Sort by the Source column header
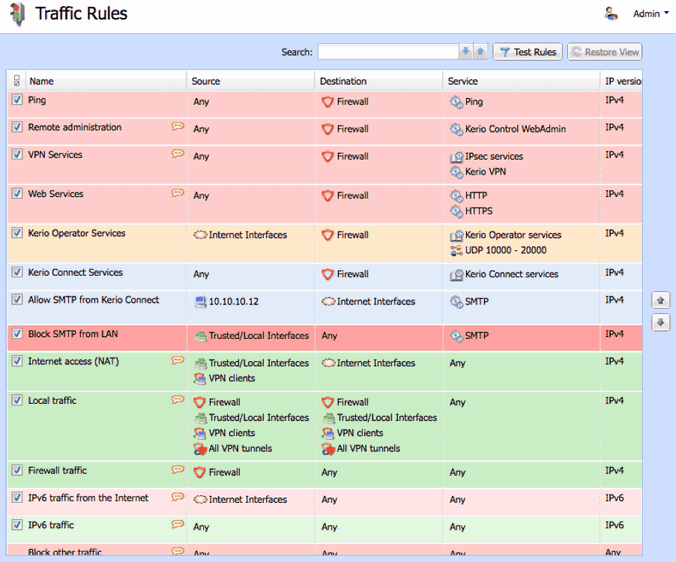Screen dimensions: 676x562 click(251, 81)
